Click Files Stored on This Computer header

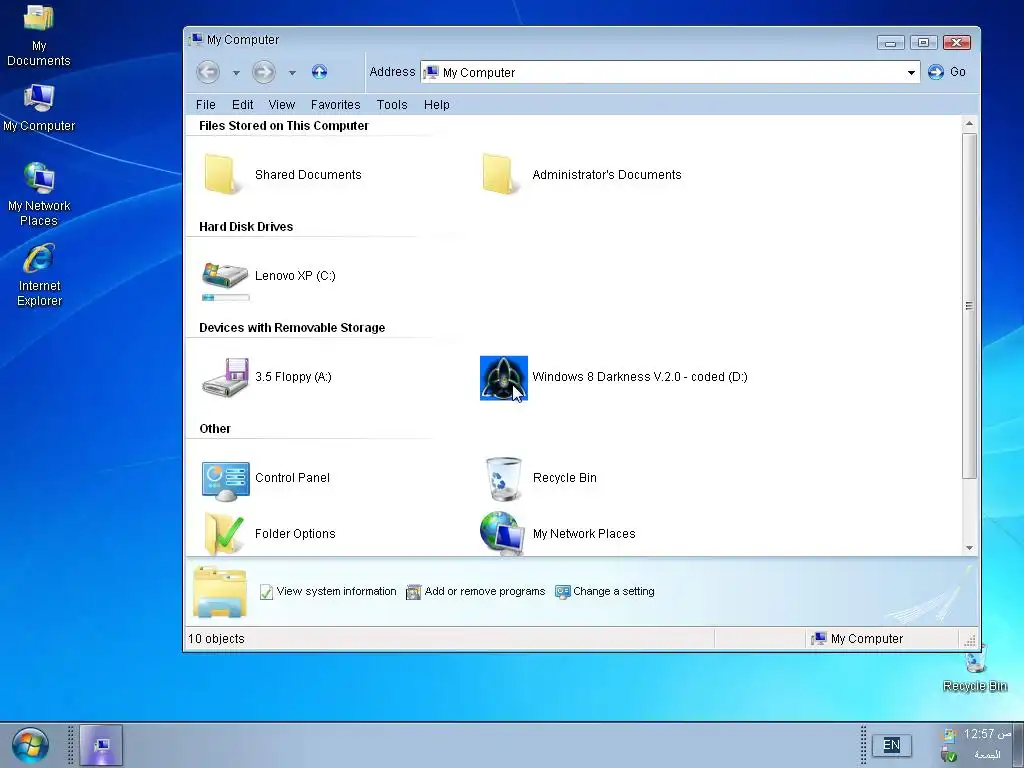point(284,125)
